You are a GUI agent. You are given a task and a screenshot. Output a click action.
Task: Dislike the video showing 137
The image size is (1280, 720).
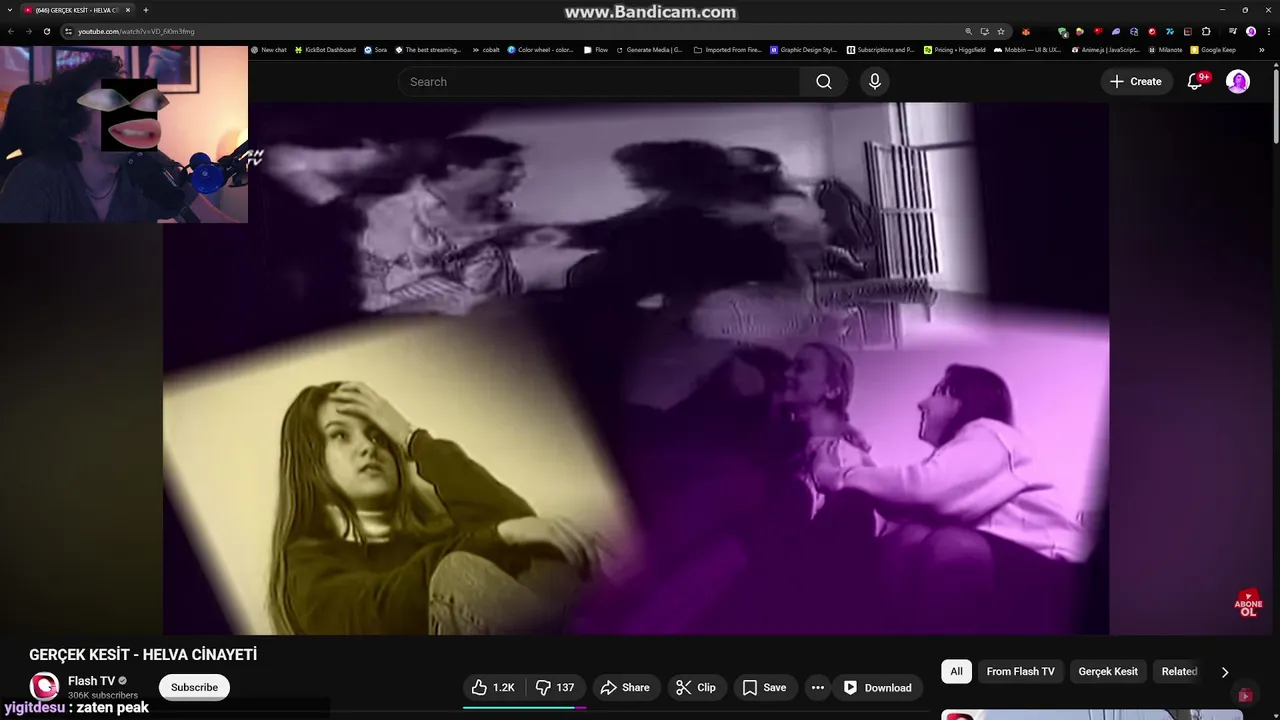555,687
